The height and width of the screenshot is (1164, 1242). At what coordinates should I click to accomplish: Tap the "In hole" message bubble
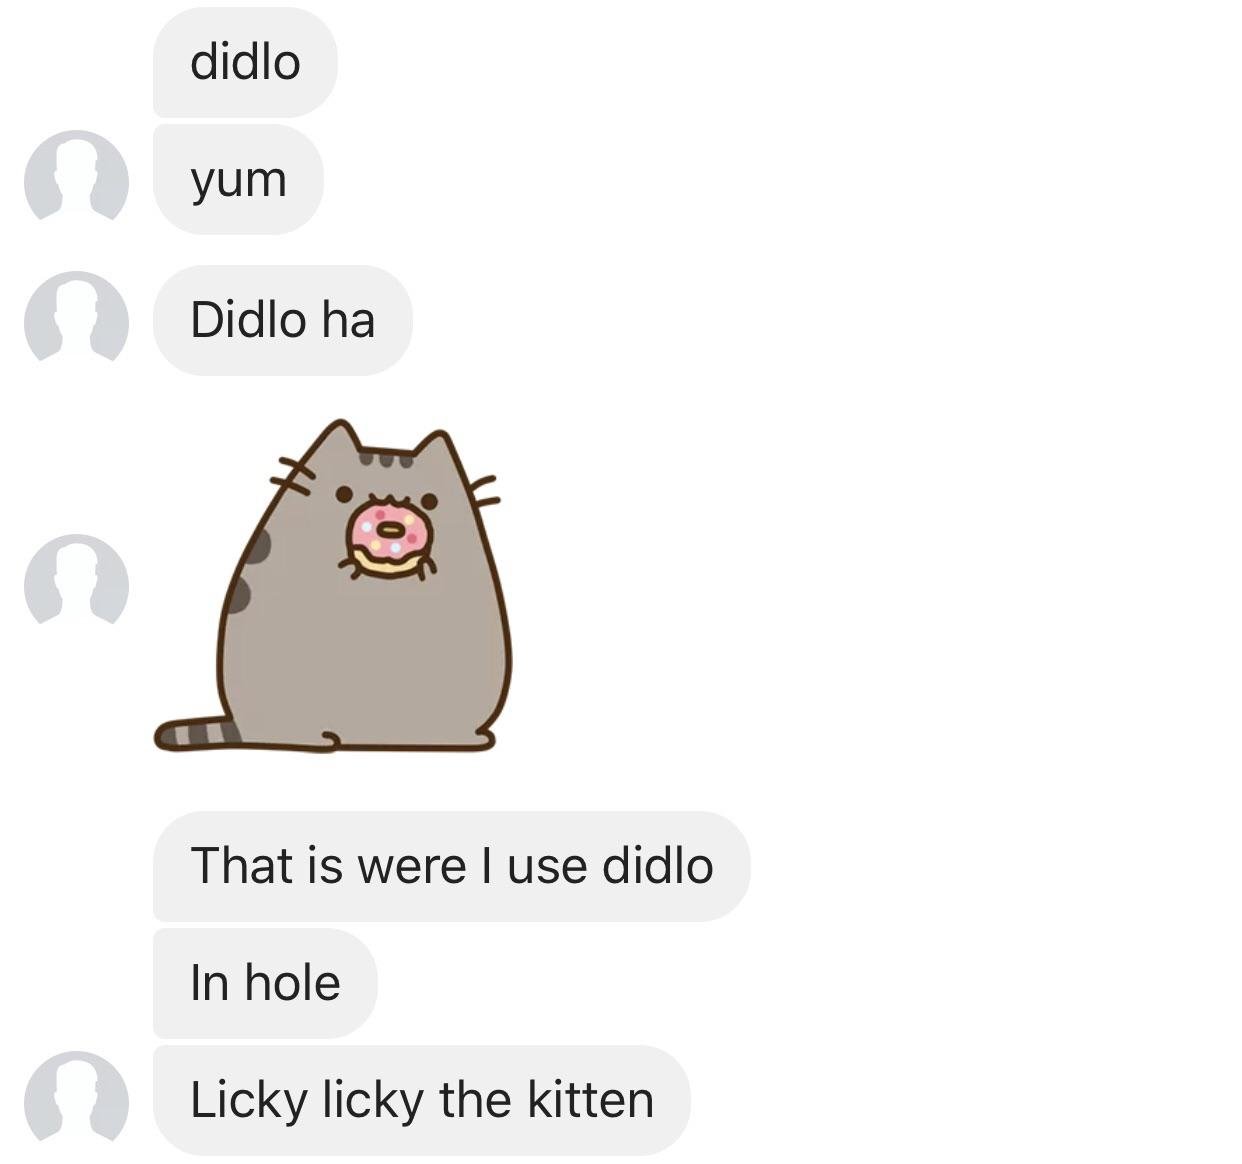pos(265,983)
